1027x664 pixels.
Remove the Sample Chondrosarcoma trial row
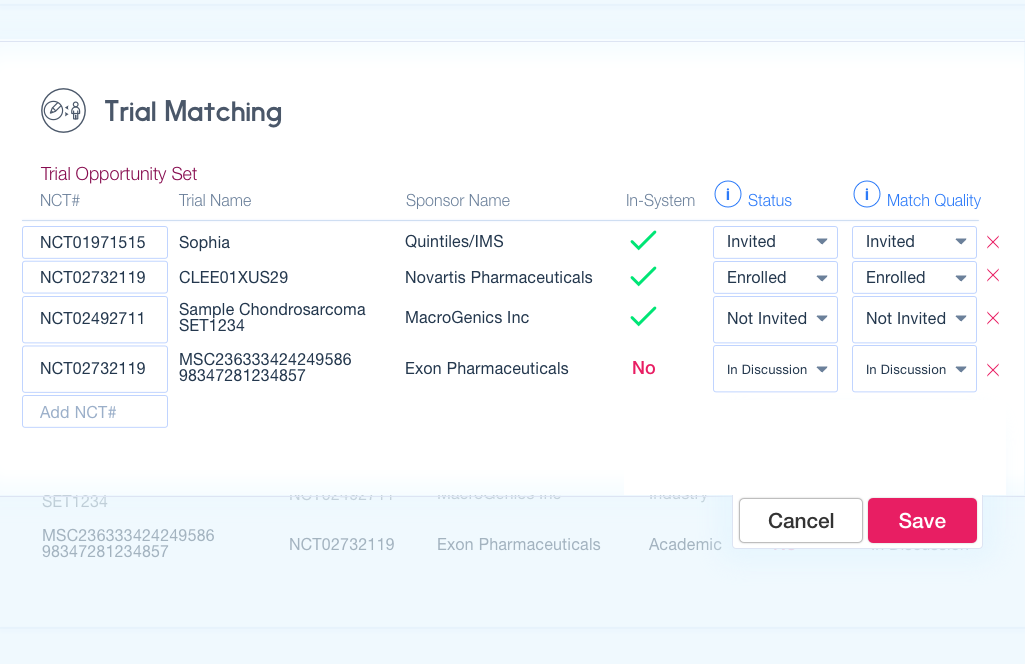[993, 318]
